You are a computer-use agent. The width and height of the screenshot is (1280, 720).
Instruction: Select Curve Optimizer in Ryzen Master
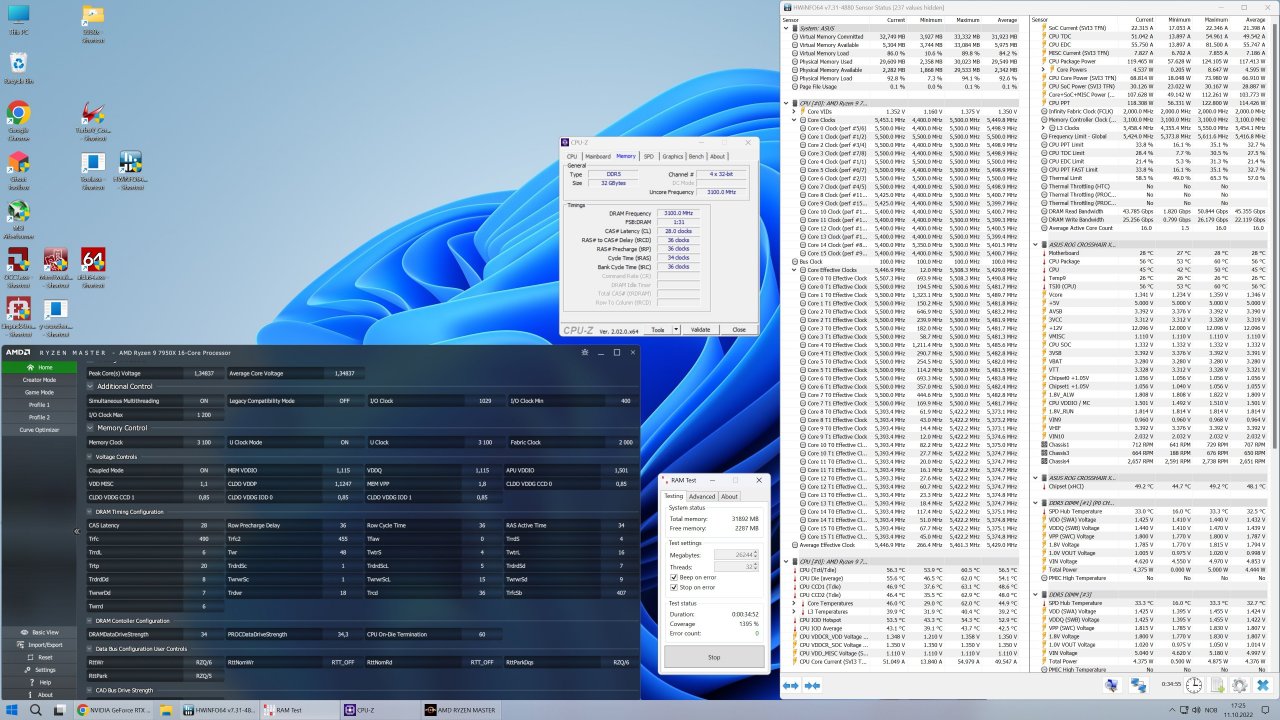coord(39,430)
